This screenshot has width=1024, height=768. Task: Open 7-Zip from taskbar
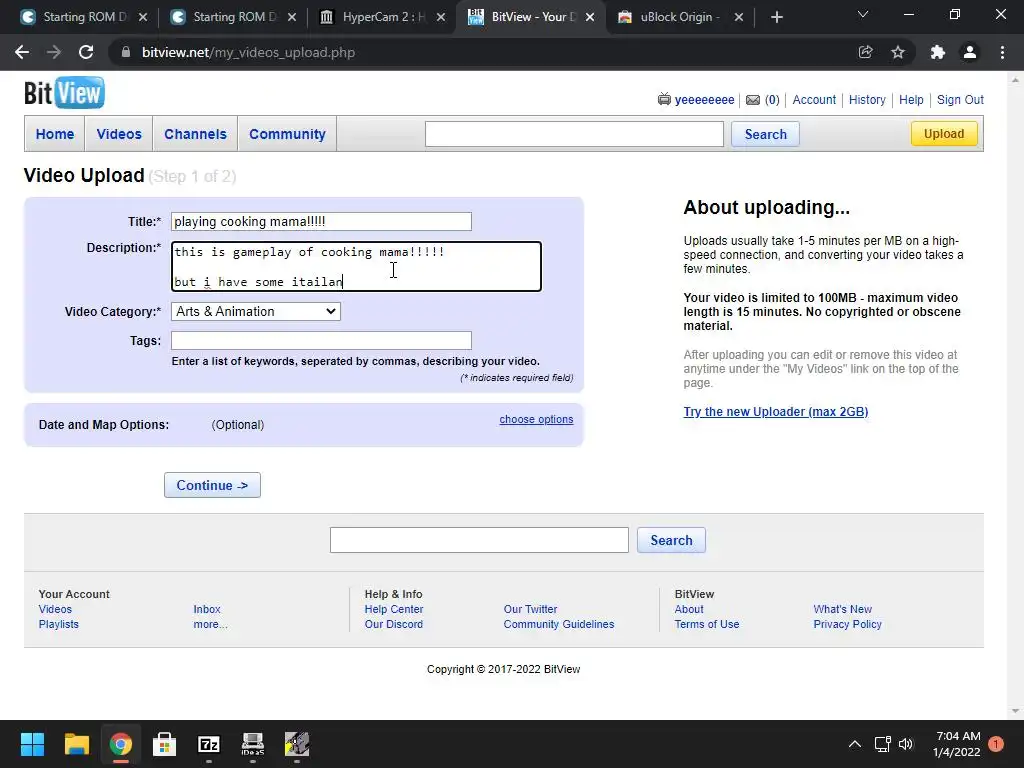pos(208,744)
